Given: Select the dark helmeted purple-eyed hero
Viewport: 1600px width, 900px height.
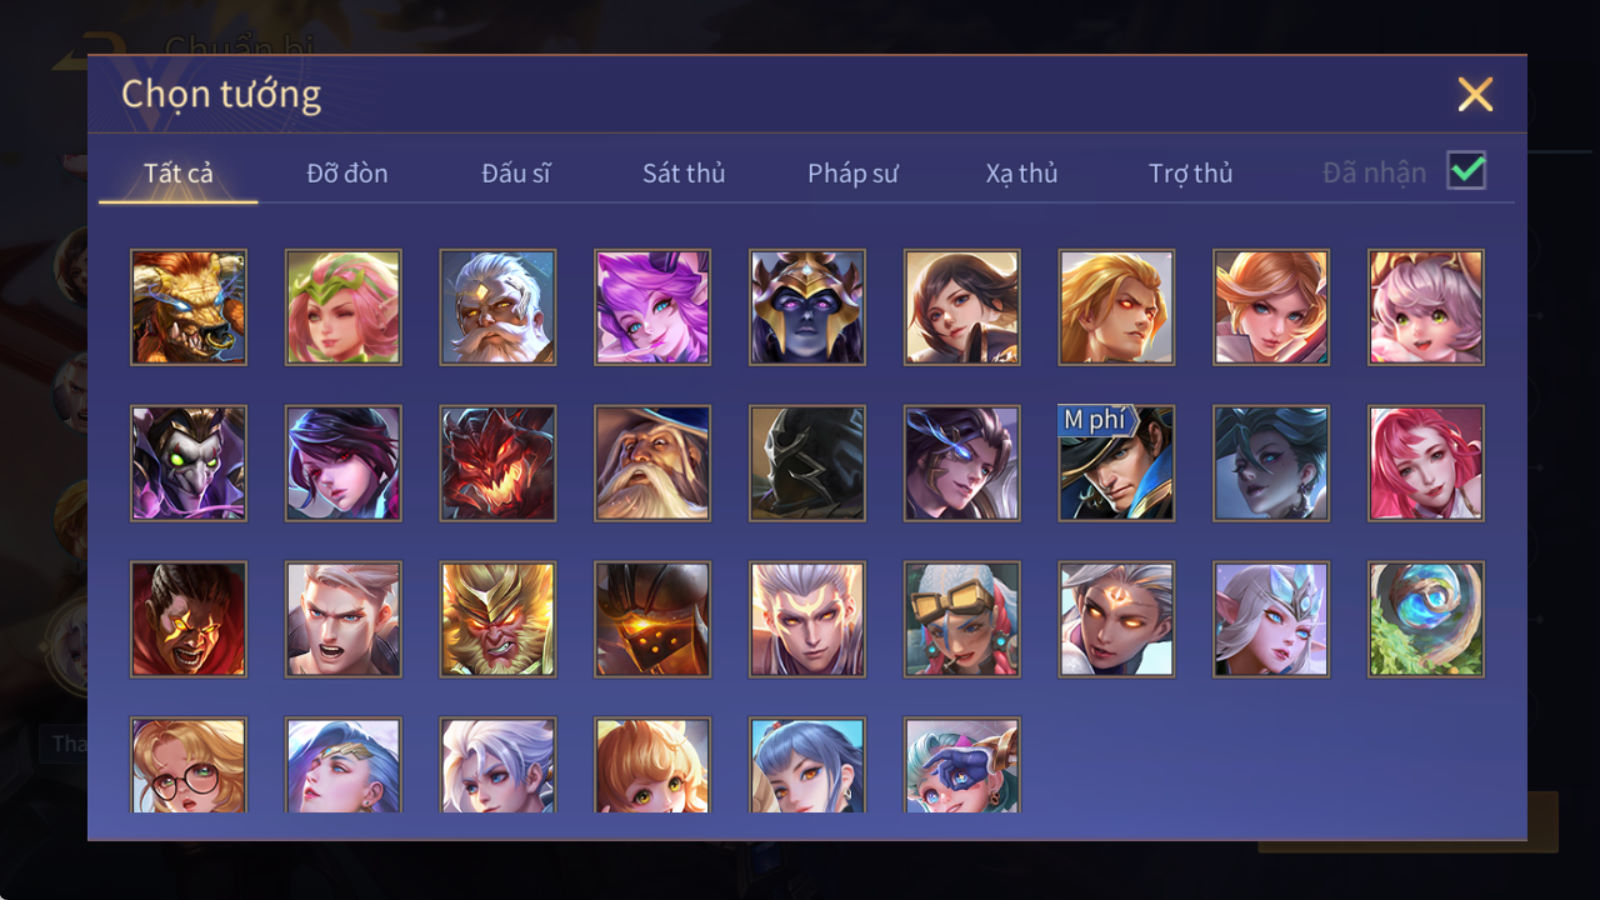Looking at the screenshot, I should (x=807, y=307).
